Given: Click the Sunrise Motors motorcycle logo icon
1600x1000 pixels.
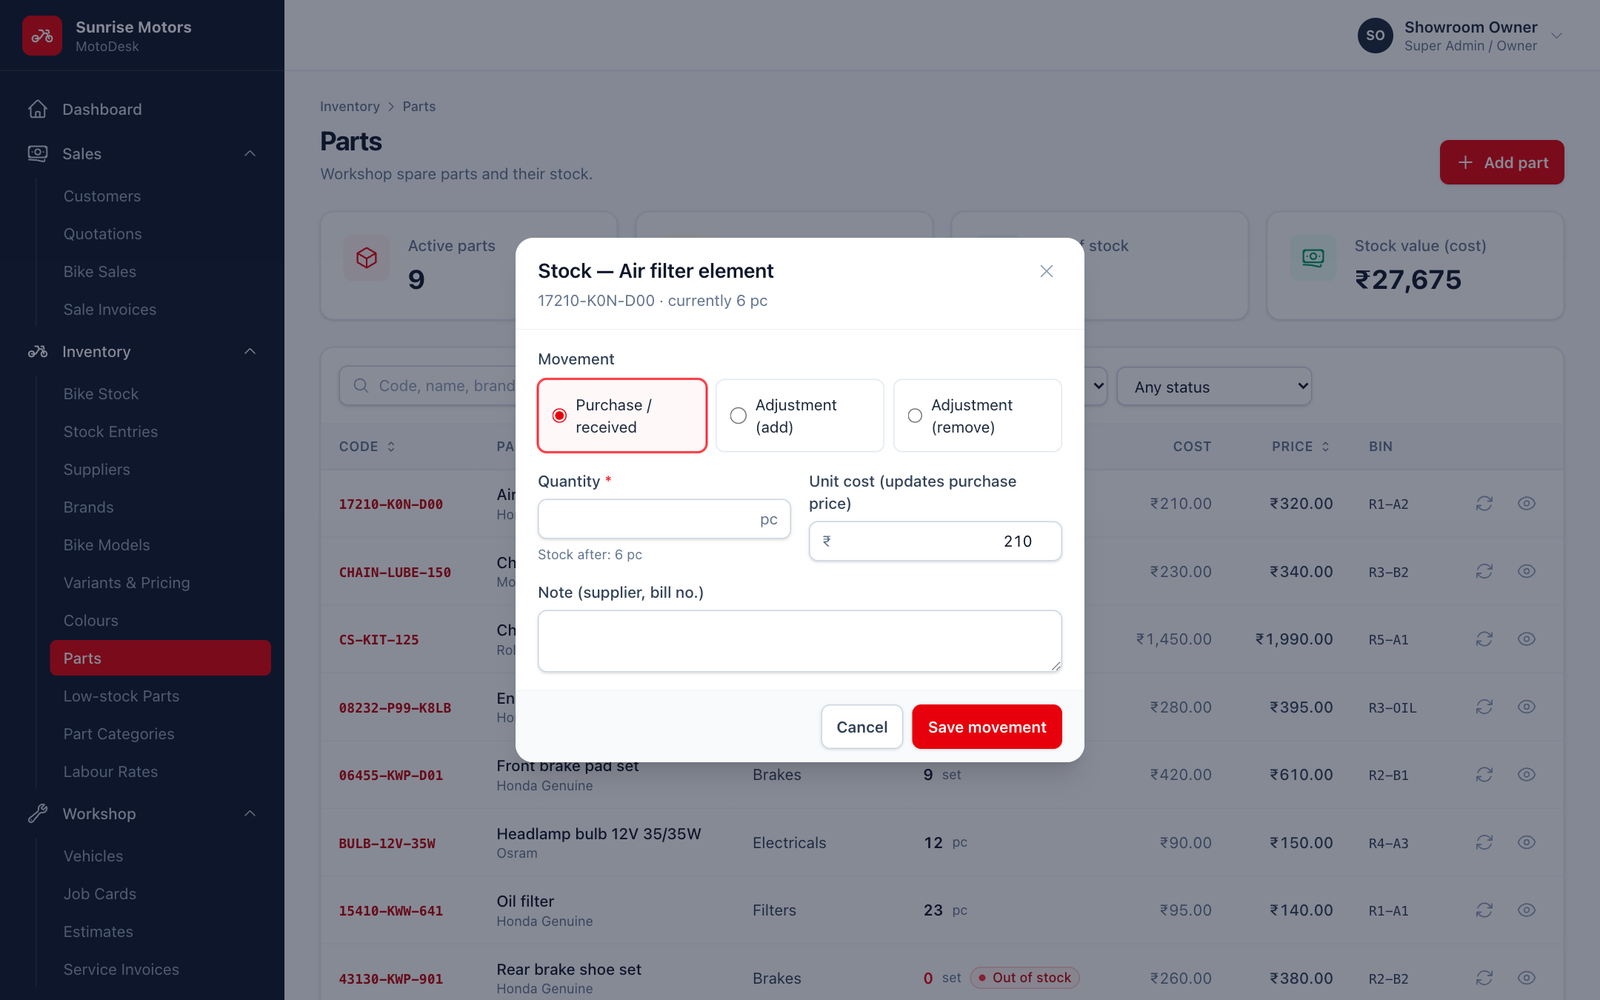Looking at the screenshot, I should coord(42,35).
